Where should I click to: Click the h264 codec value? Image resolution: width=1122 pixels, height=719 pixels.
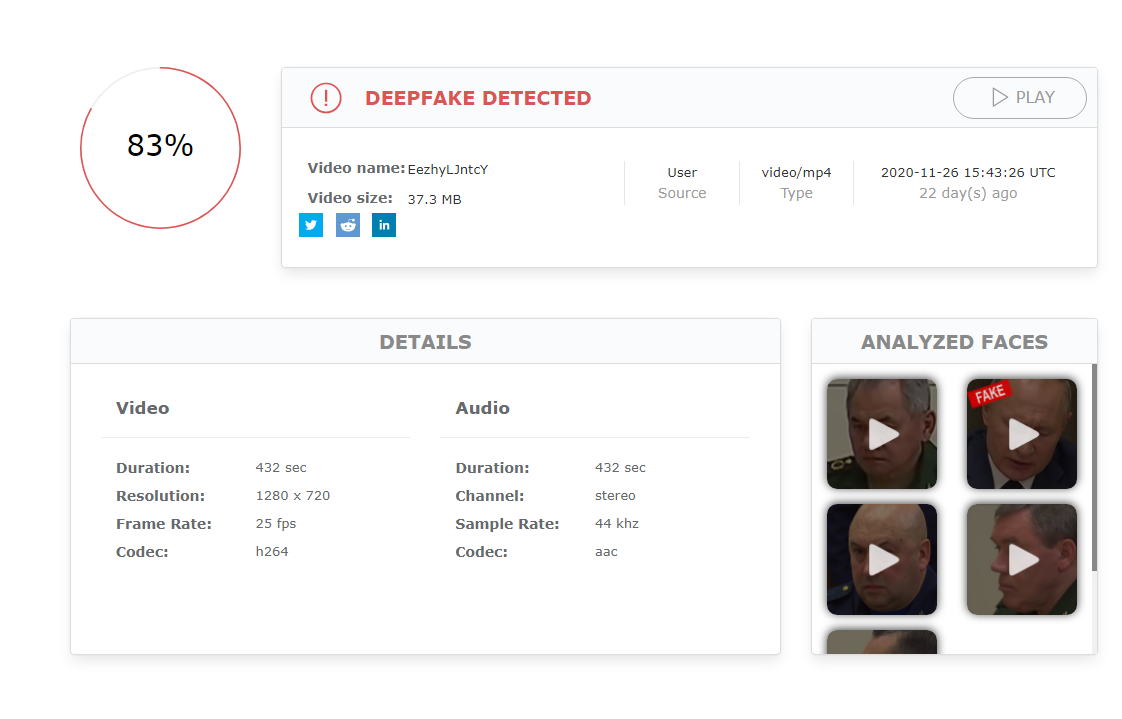(272, 552)
